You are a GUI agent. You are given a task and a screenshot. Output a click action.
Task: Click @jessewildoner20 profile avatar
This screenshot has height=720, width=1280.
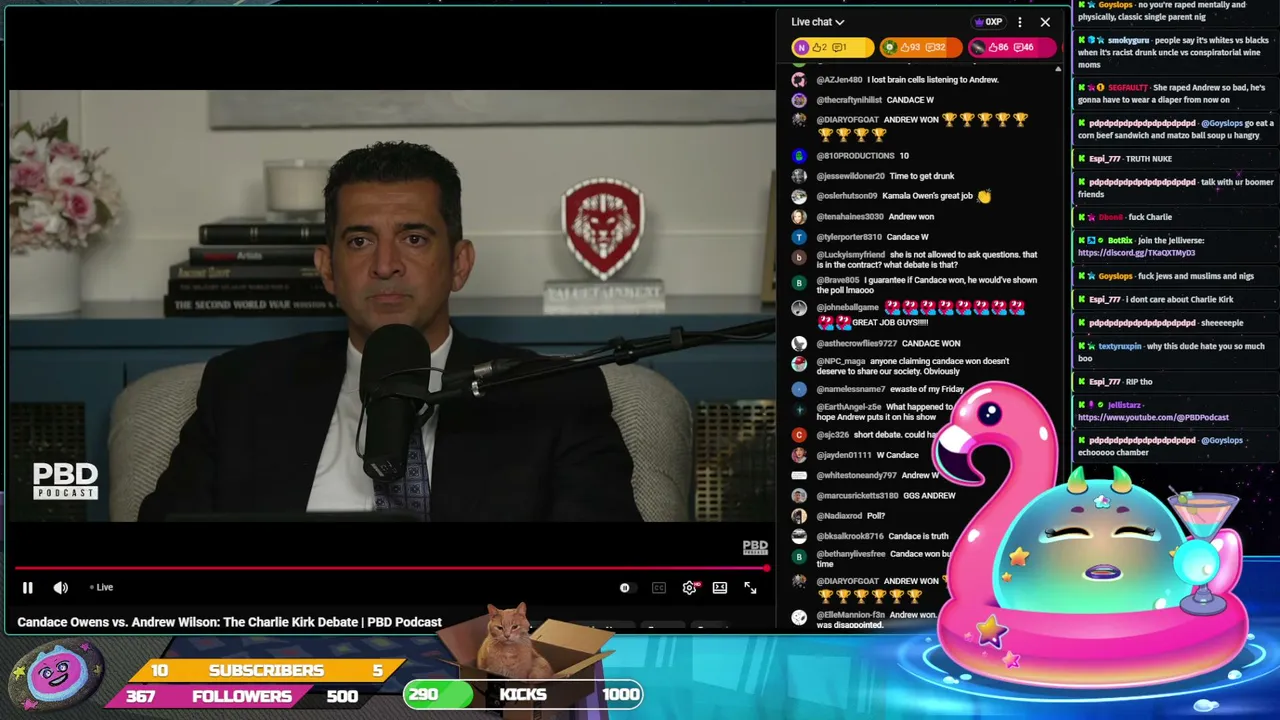click(x=799, y=176)
